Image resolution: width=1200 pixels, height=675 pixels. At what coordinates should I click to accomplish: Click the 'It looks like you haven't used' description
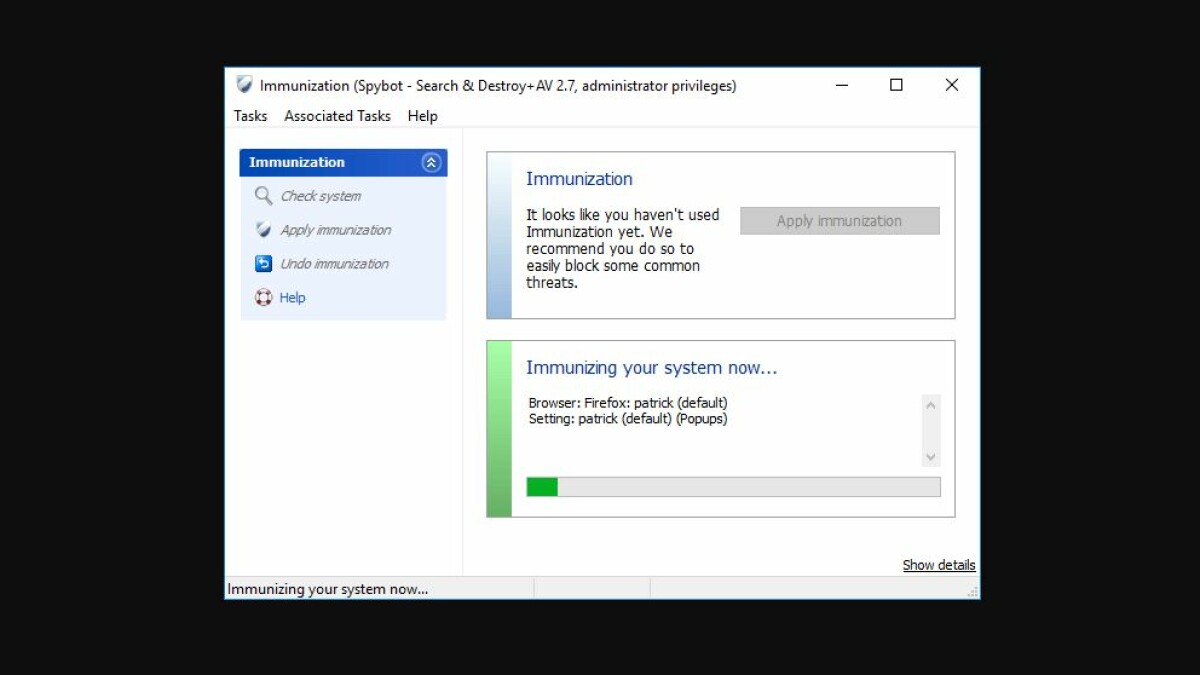click(x=622, y=249)
